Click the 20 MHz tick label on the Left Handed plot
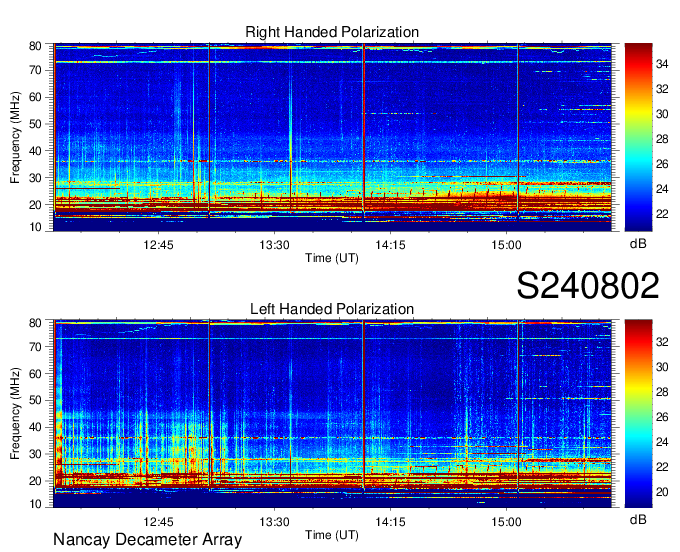Screen dimensions: 680x552 (x=35, y=481)
